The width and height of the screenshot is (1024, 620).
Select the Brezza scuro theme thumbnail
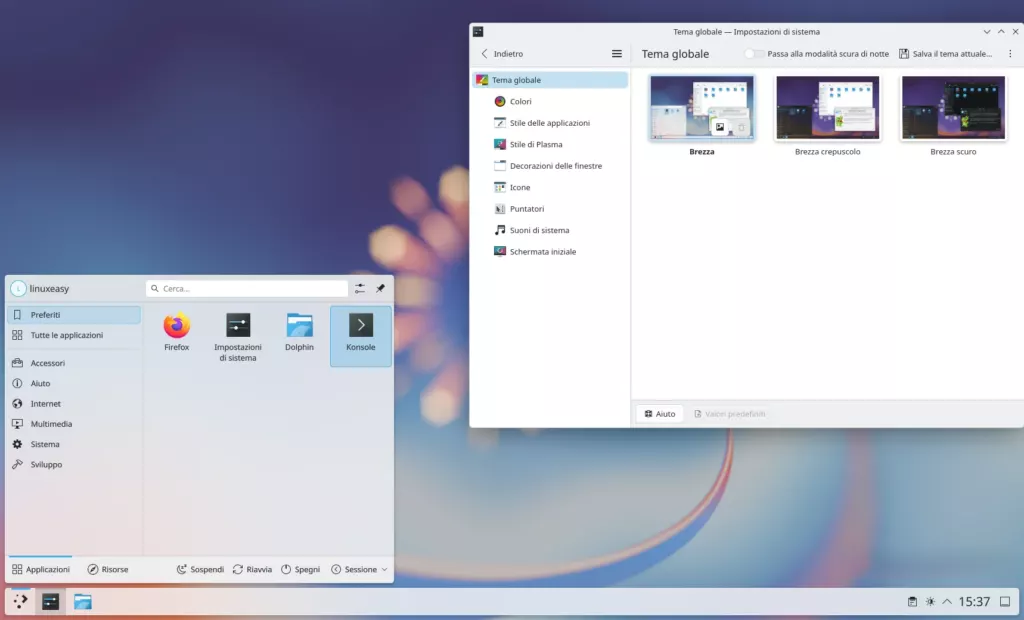click(x=953, y=108)
